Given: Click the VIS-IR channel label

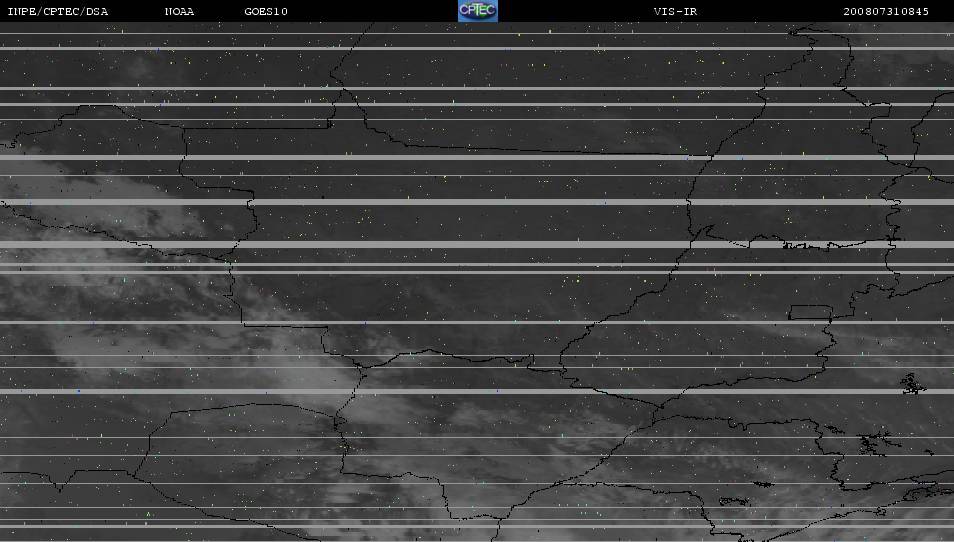Looking at the screenshot, I should click(675, 12).
